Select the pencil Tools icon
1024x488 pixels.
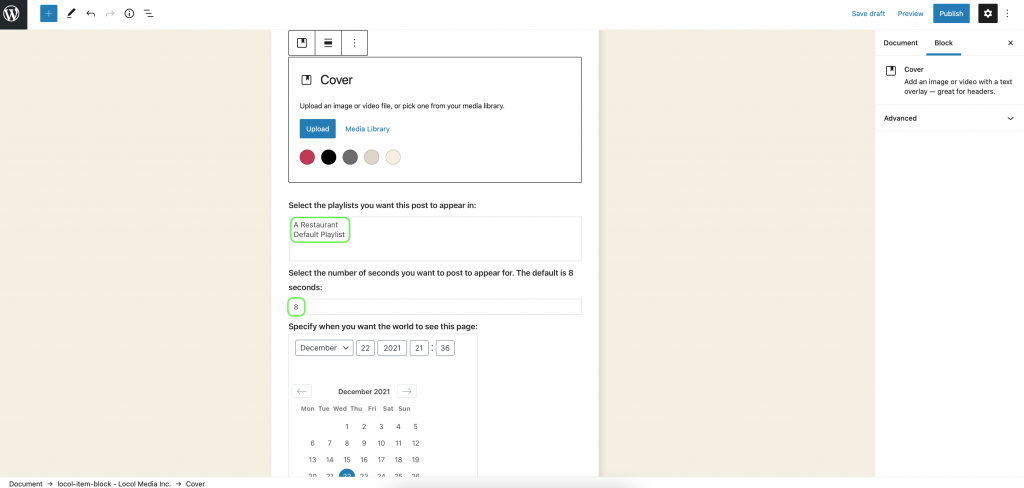coord(71,13)
